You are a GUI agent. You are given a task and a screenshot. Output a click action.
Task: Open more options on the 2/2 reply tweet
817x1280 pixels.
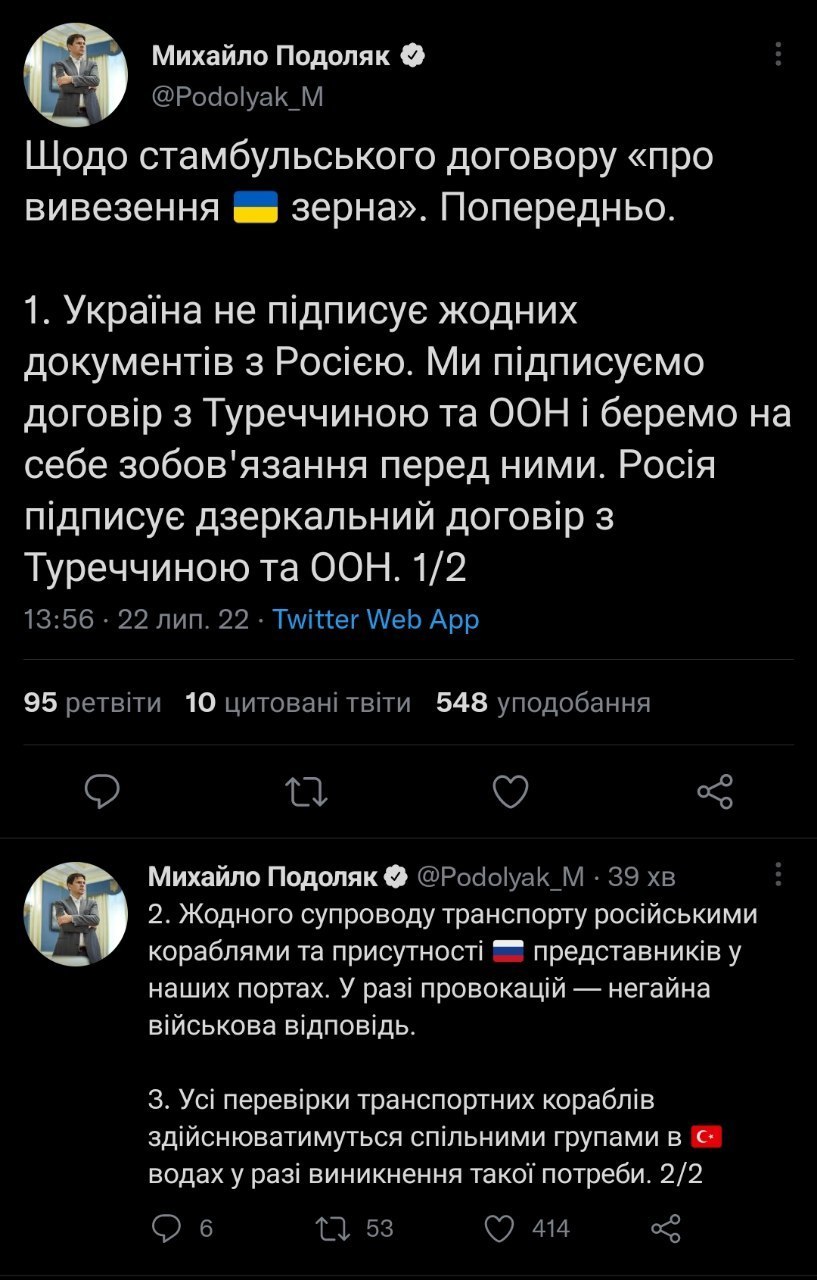[779, 876]
